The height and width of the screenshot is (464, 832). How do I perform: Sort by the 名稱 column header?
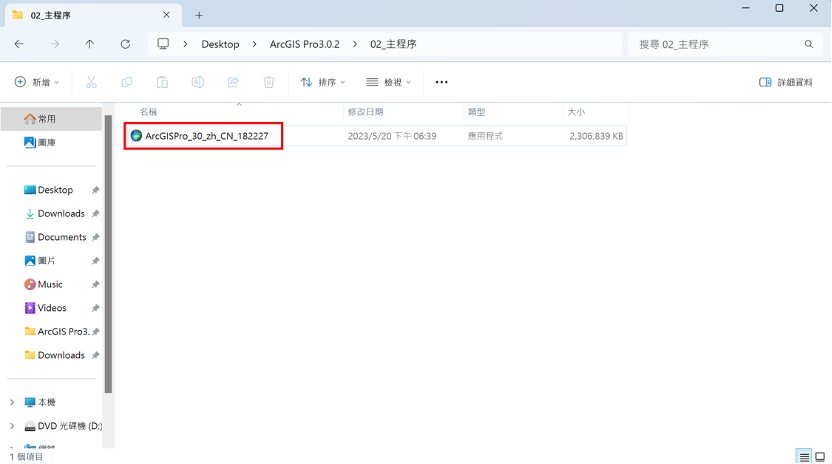148,112
